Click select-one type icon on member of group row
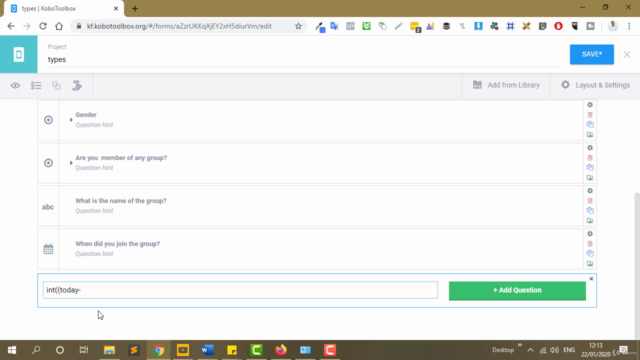The height and width of the screenshot is (360, 640). click(48, 163)
